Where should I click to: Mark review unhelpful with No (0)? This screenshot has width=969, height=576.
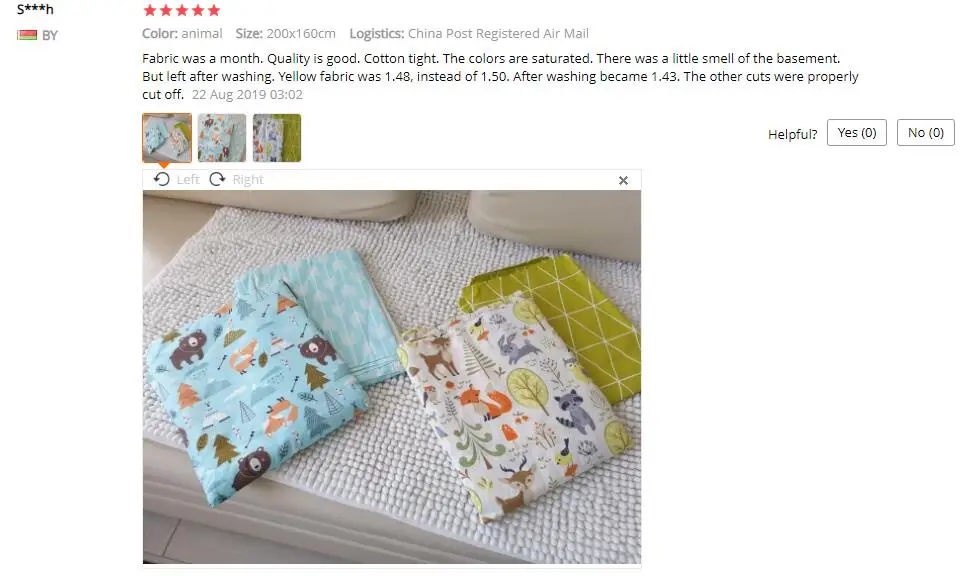coord(925,133)
